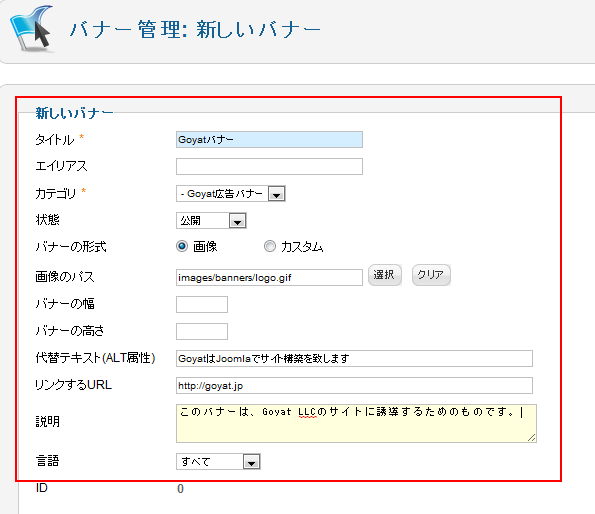Focus the エイリアス input field
The width and height of the screenshot is (595, 514).
pyautogui.click(x=269, y=167)
